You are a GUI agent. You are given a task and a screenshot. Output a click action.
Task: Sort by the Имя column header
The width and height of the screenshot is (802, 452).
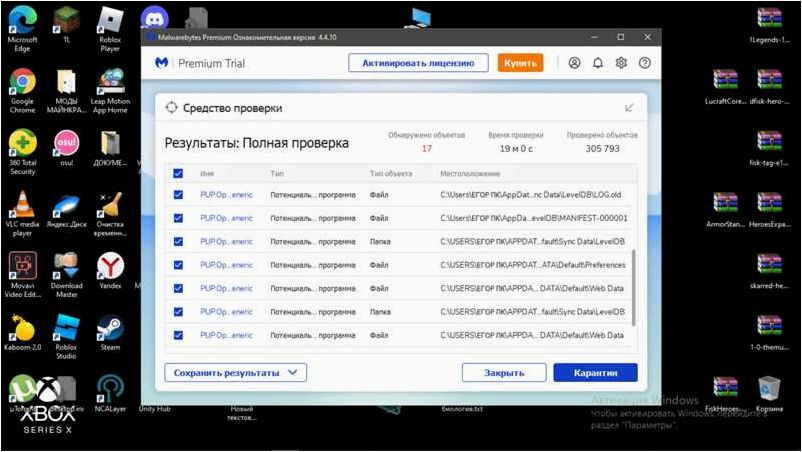(207, 174)
